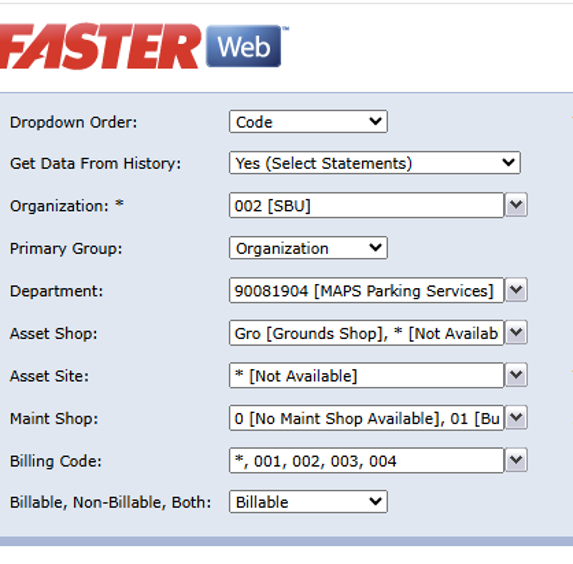Click the 'Organization: *' label

(x=67, y=206)
